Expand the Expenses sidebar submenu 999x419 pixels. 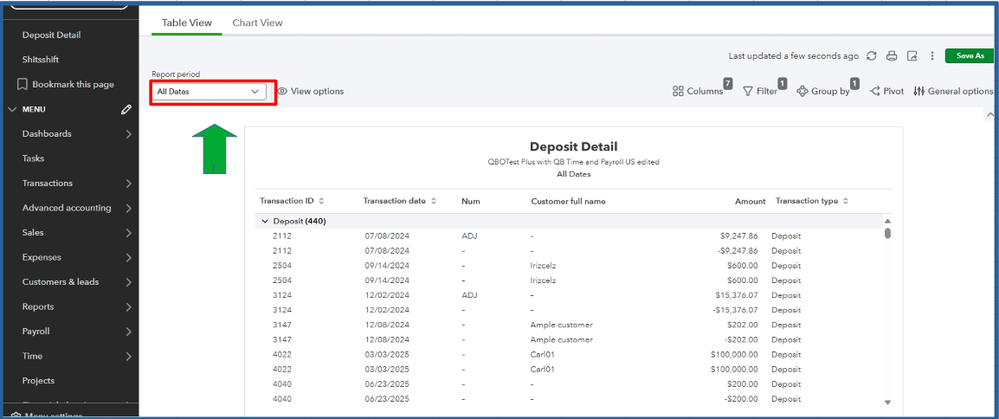129,258
